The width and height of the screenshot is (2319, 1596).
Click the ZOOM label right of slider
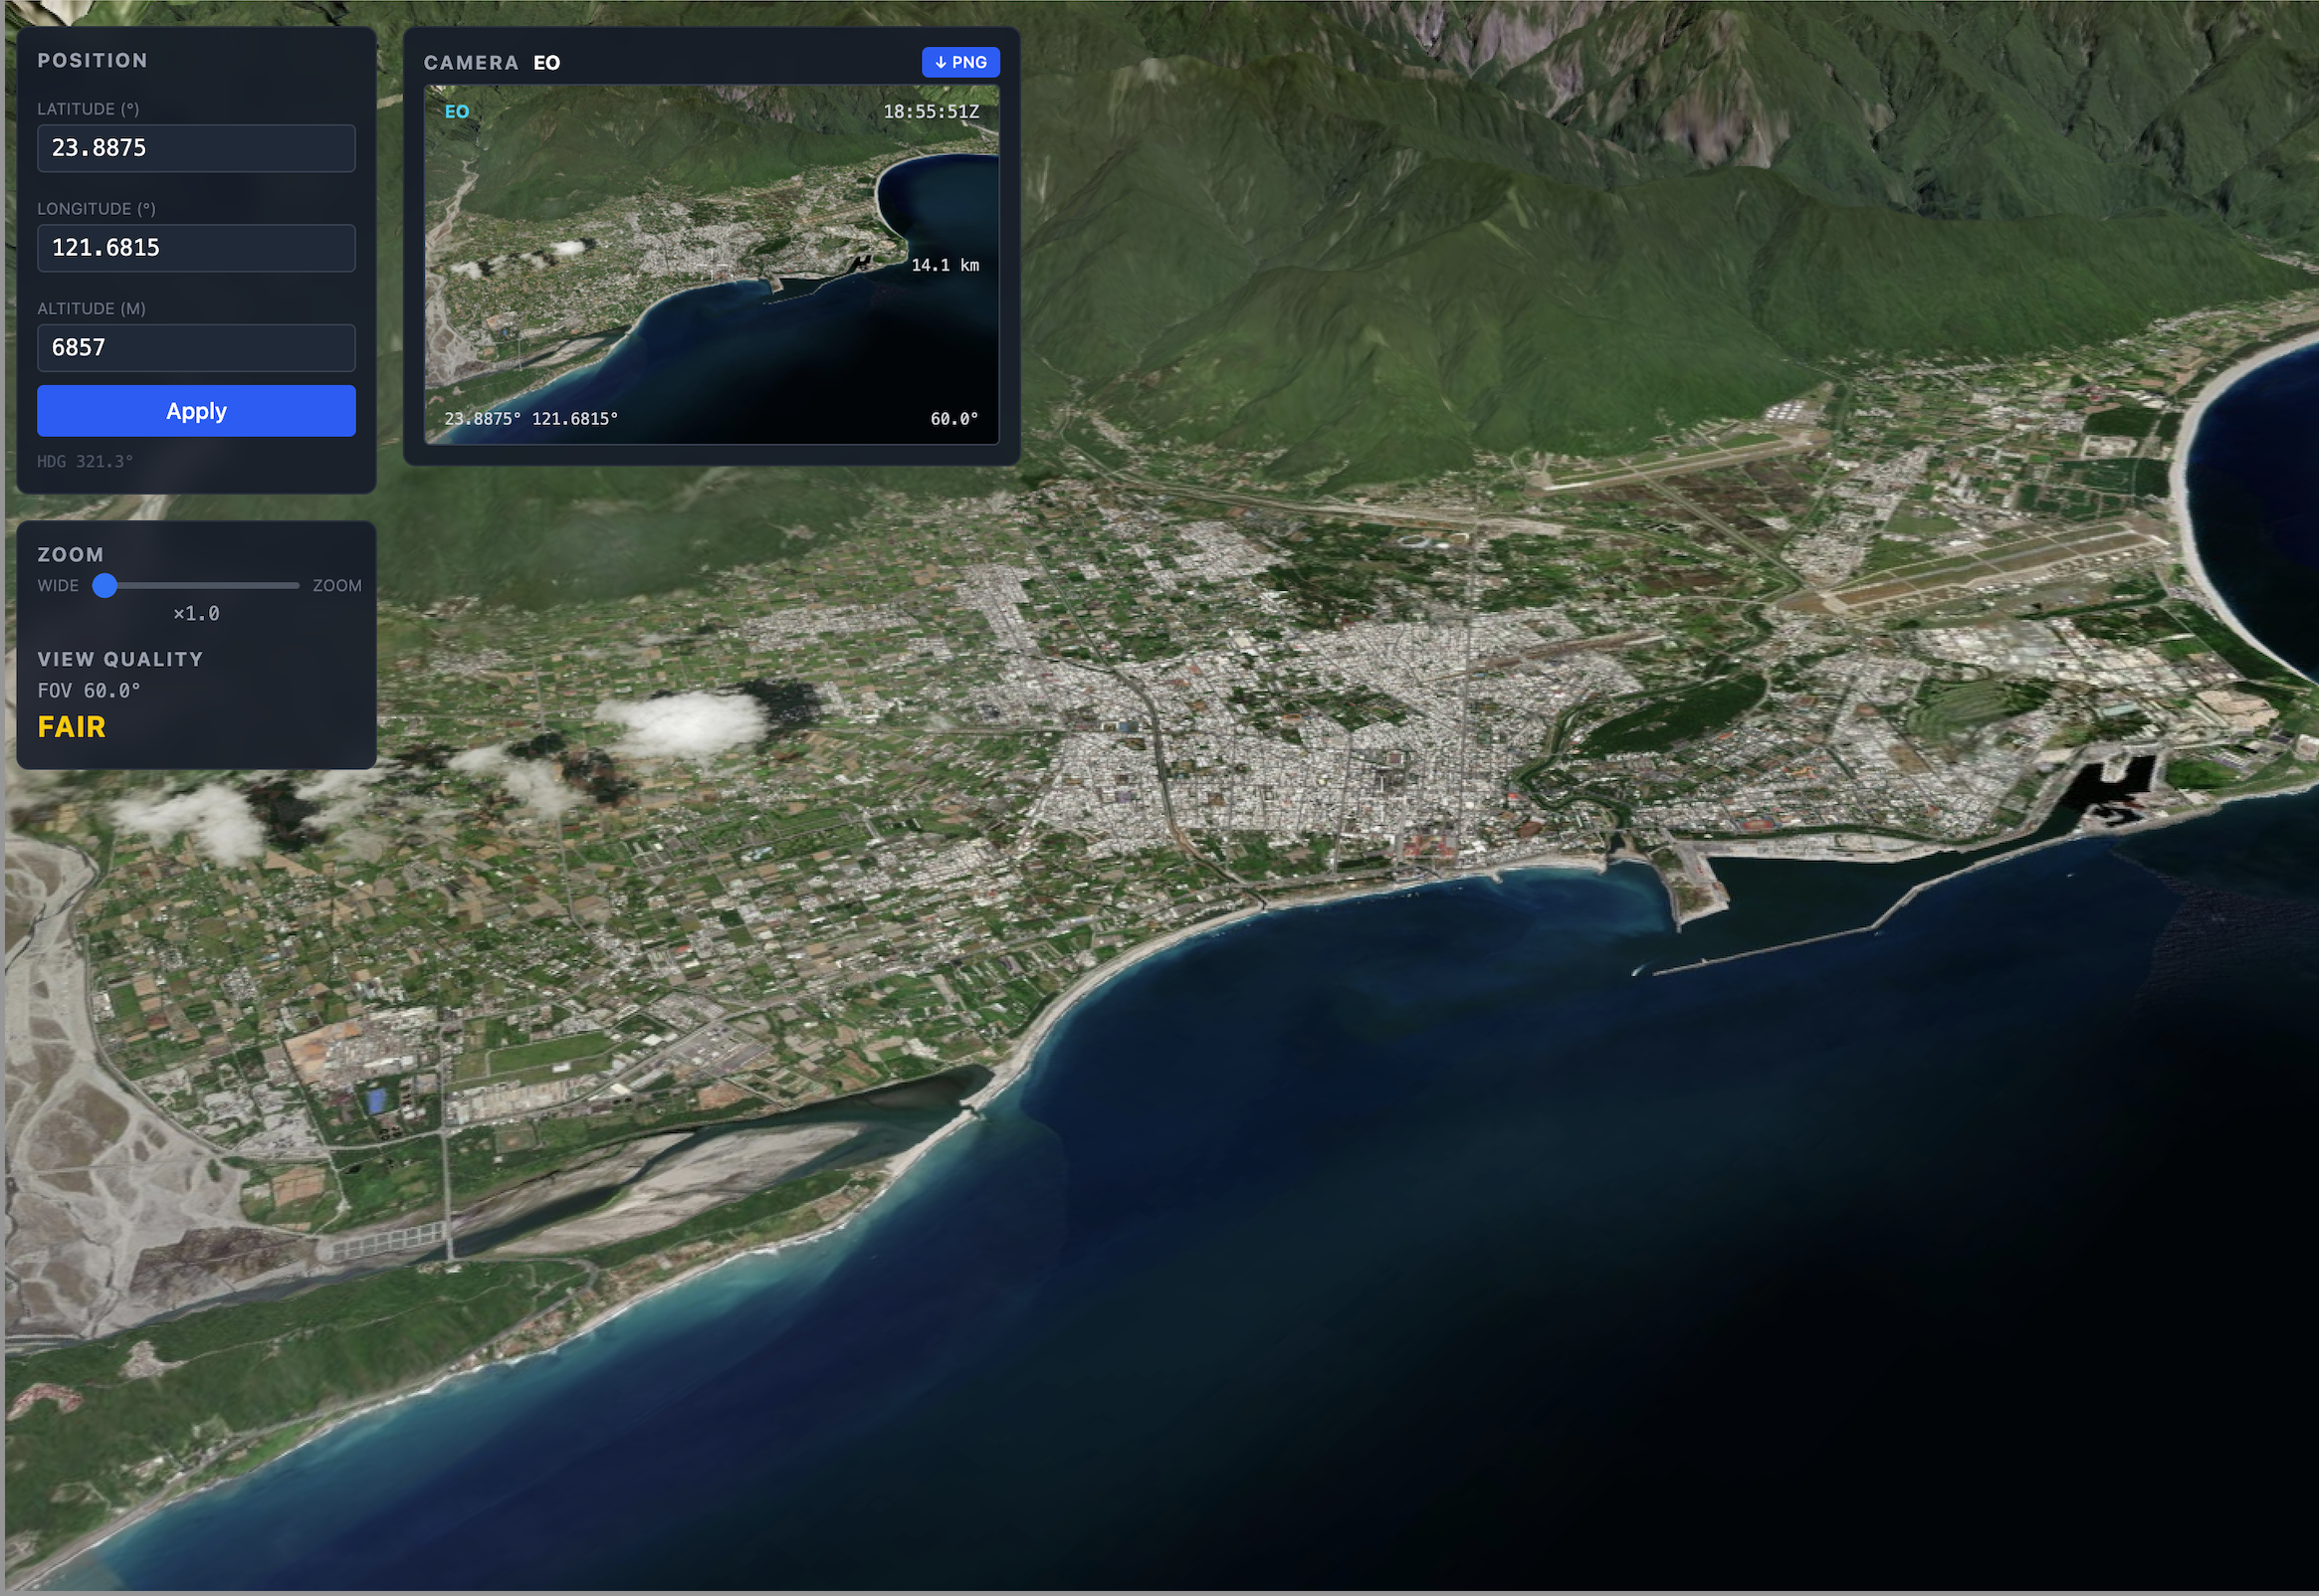click(x=337, y=586)
